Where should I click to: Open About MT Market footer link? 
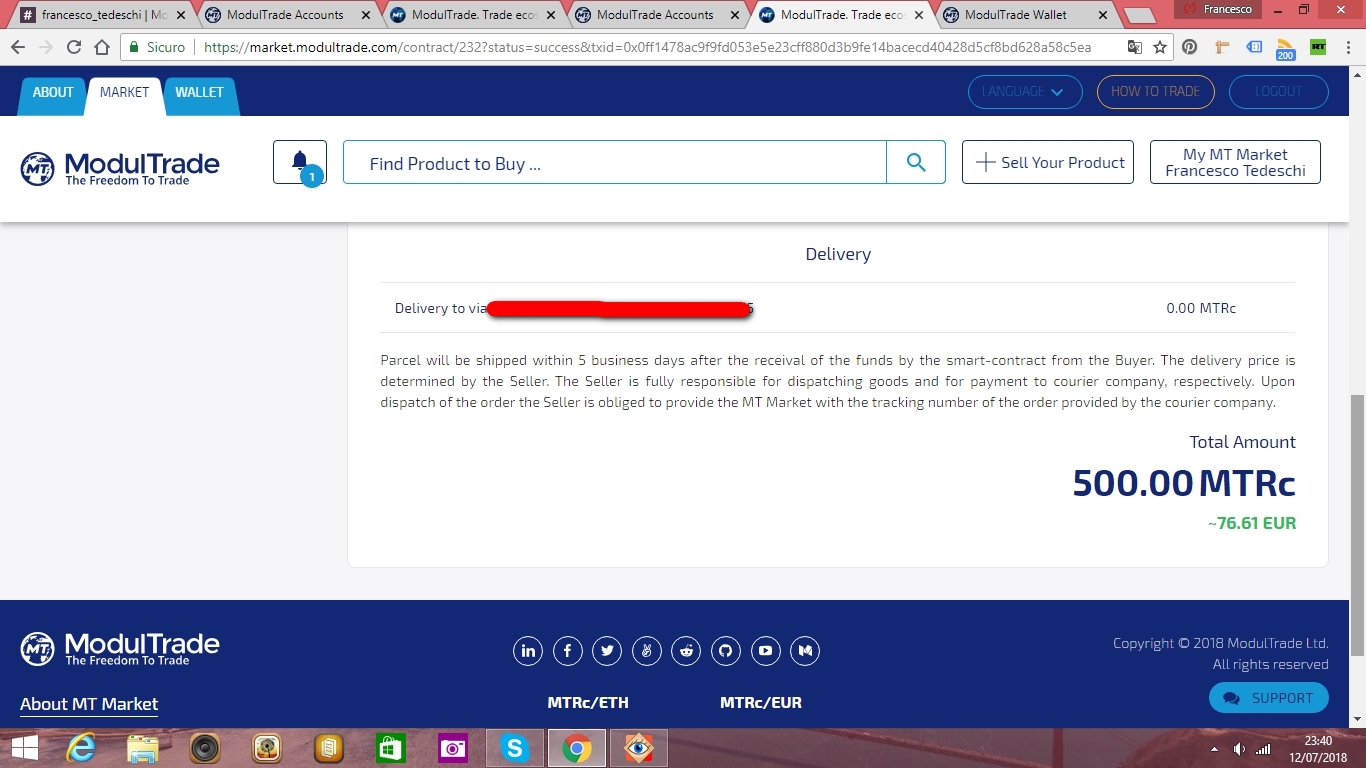pos(89,704)
